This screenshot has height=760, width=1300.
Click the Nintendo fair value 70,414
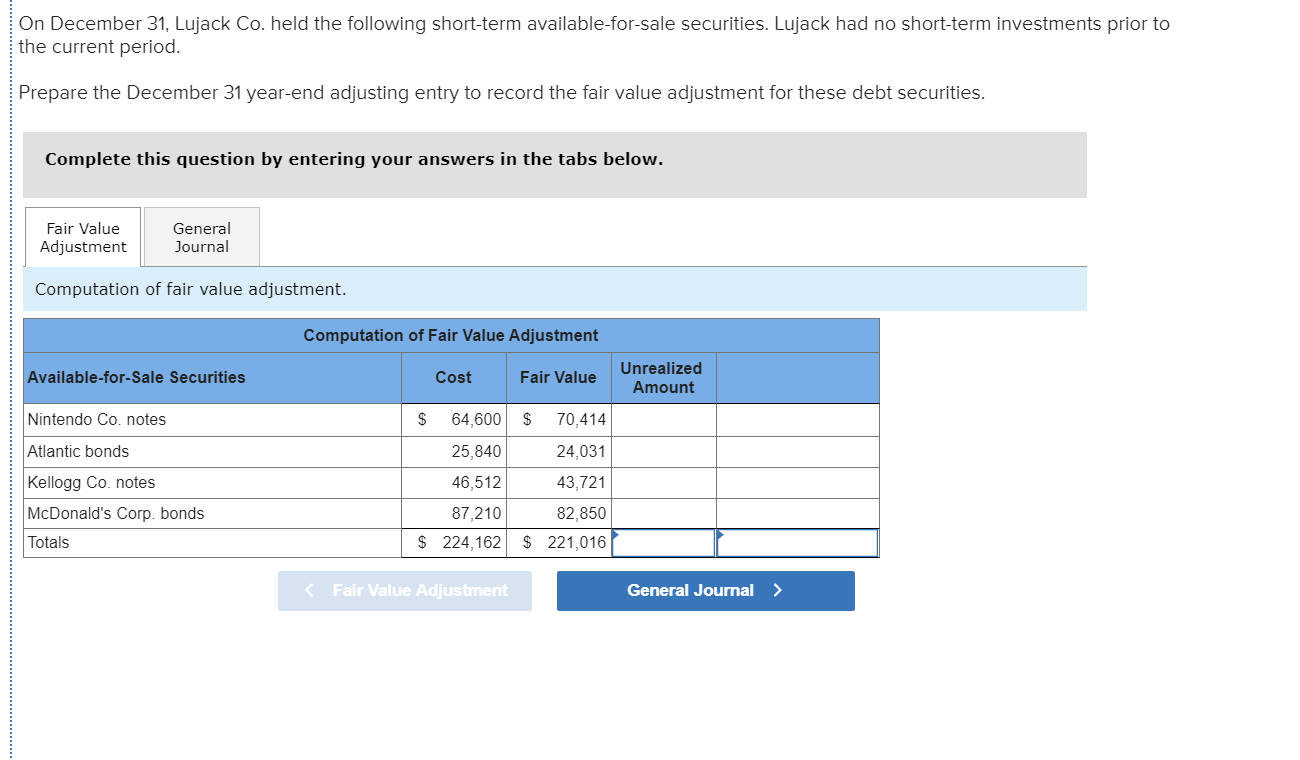[x=581, y=420]
